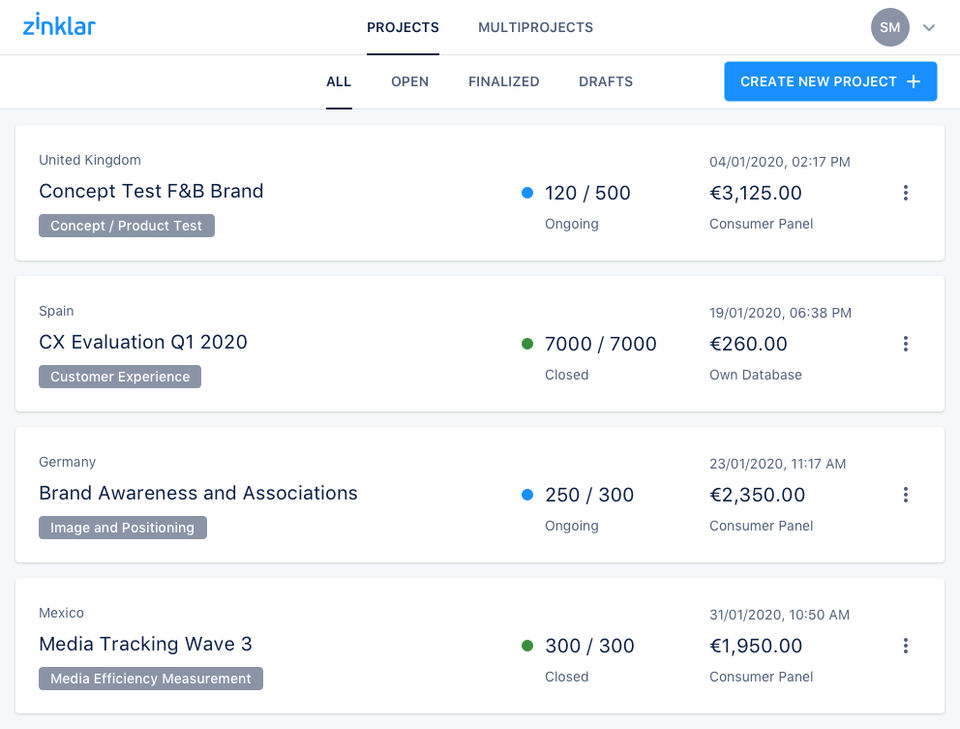Show Finalized projects

click(504, 82)
